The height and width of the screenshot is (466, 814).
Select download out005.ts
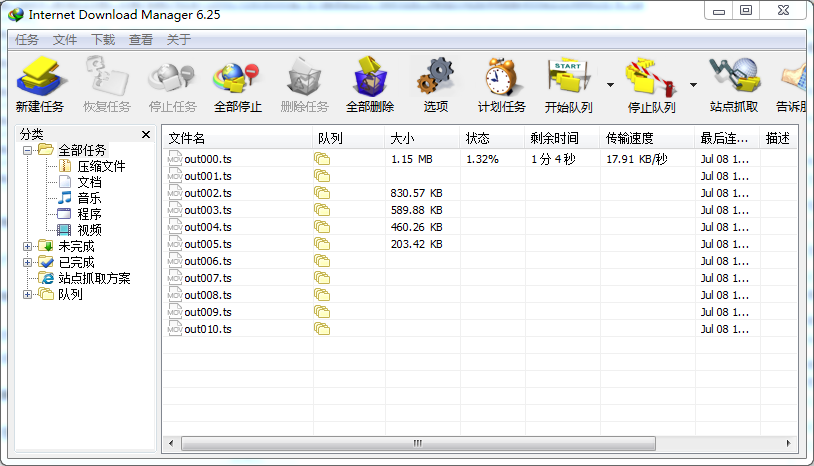click(208, 244)
